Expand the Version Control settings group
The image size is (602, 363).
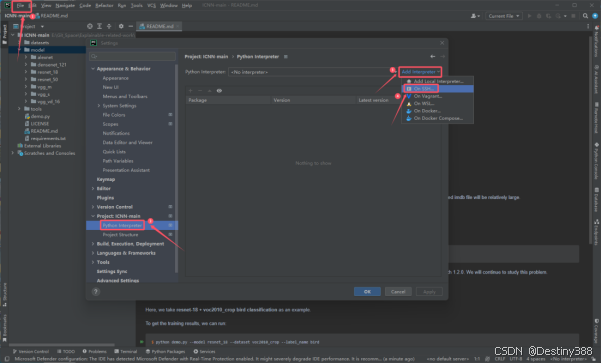tap(93, 207)
